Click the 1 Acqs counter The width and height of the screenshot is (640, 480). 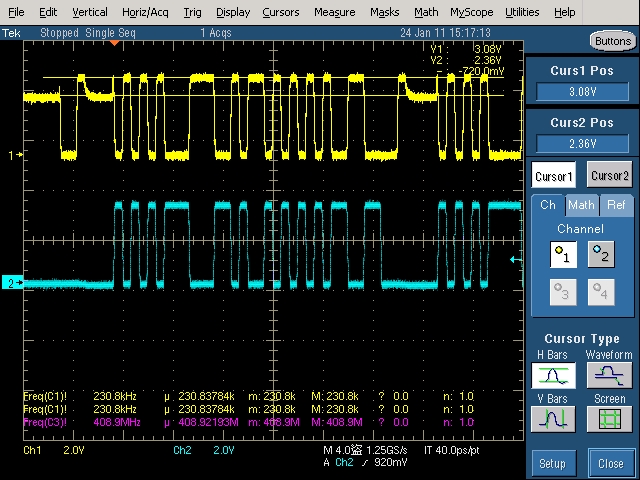216,33
